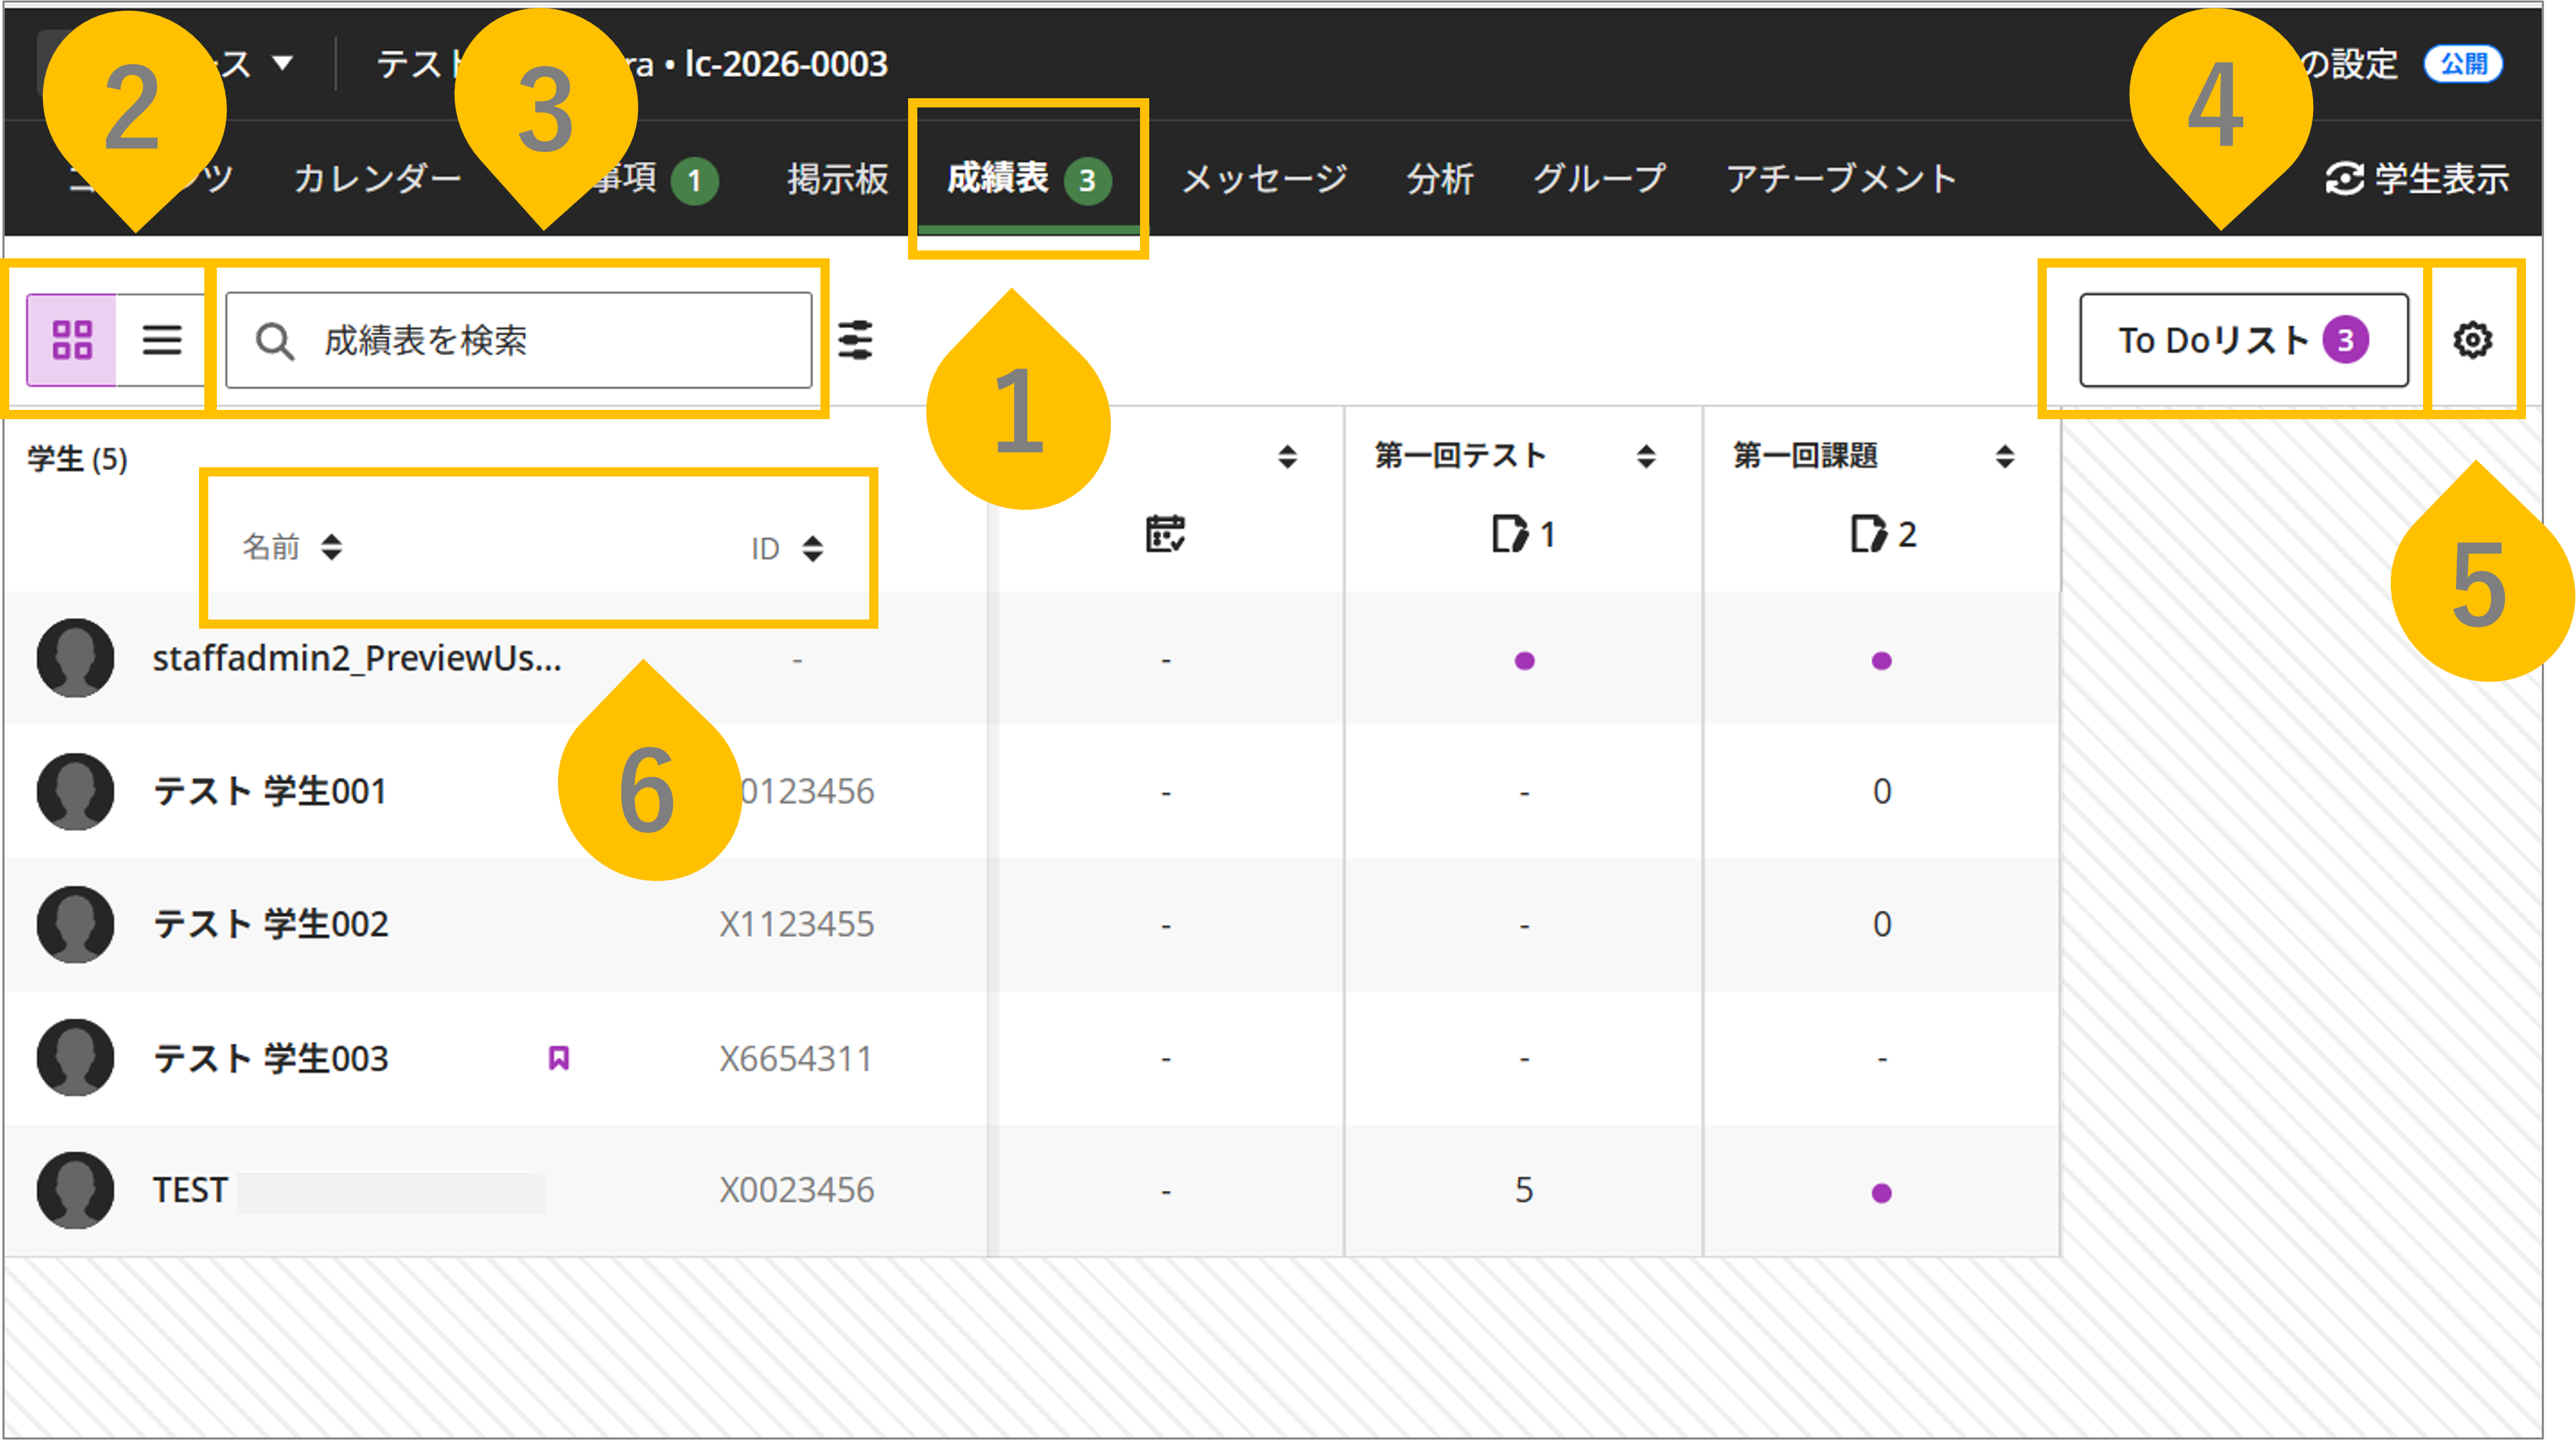Click ID X6654311 cell

click(x=796, y=1058)
